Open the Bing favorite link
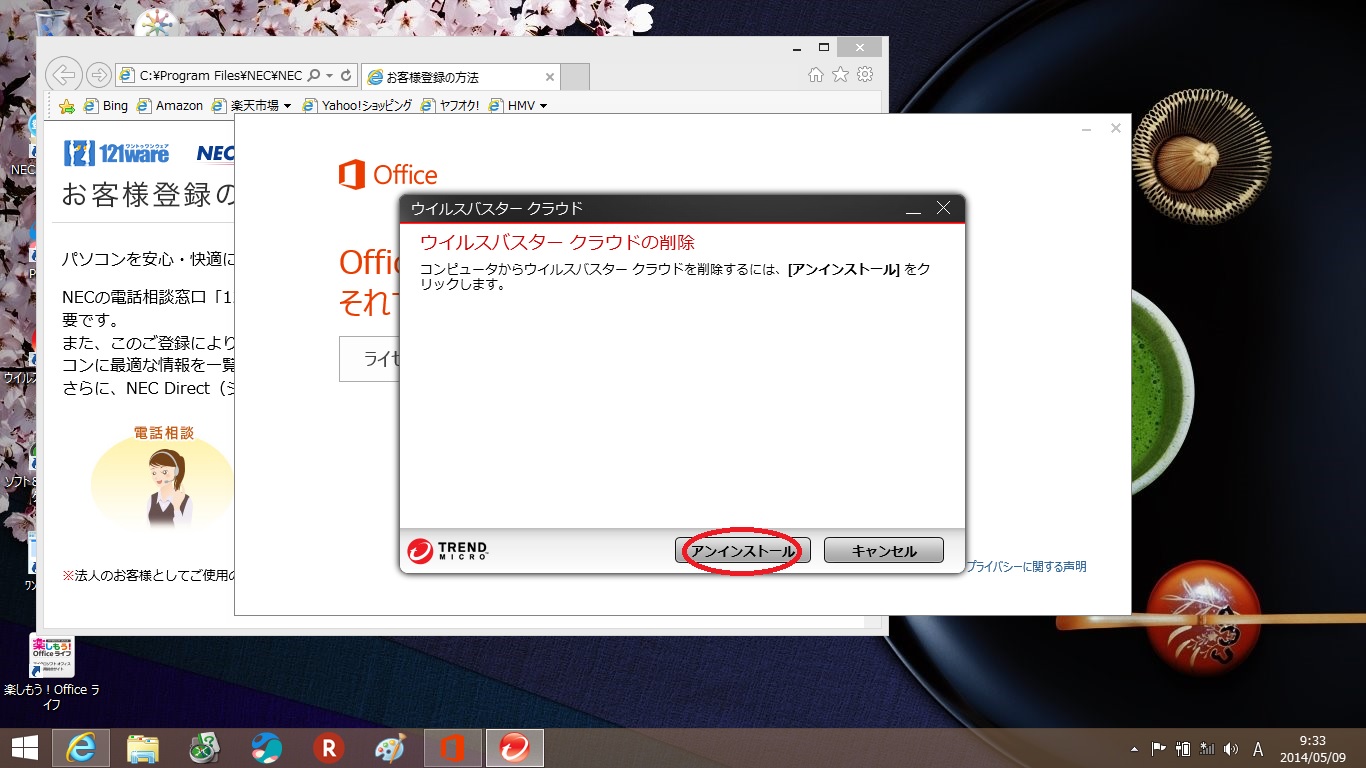1366x768 pixels. (106, 105)
